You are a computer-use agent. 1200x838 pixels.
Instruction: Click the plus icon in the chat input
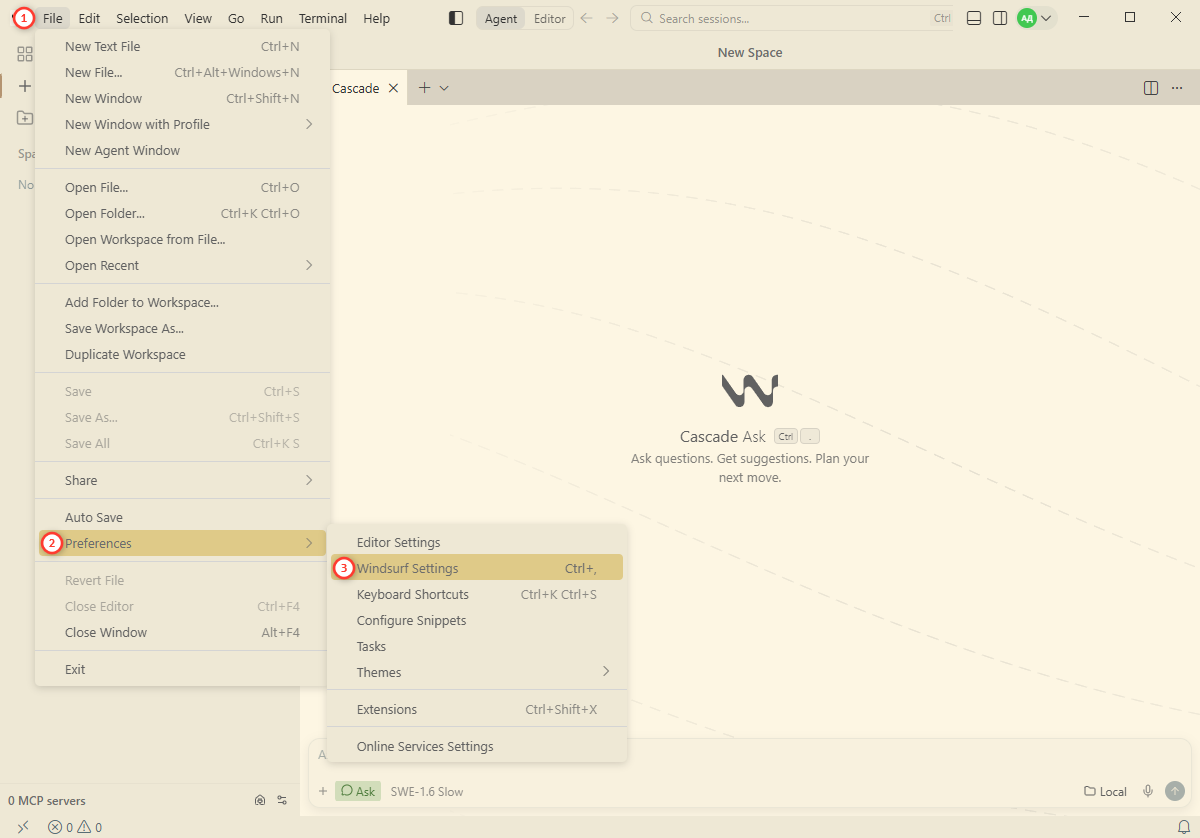click(323, 791)
